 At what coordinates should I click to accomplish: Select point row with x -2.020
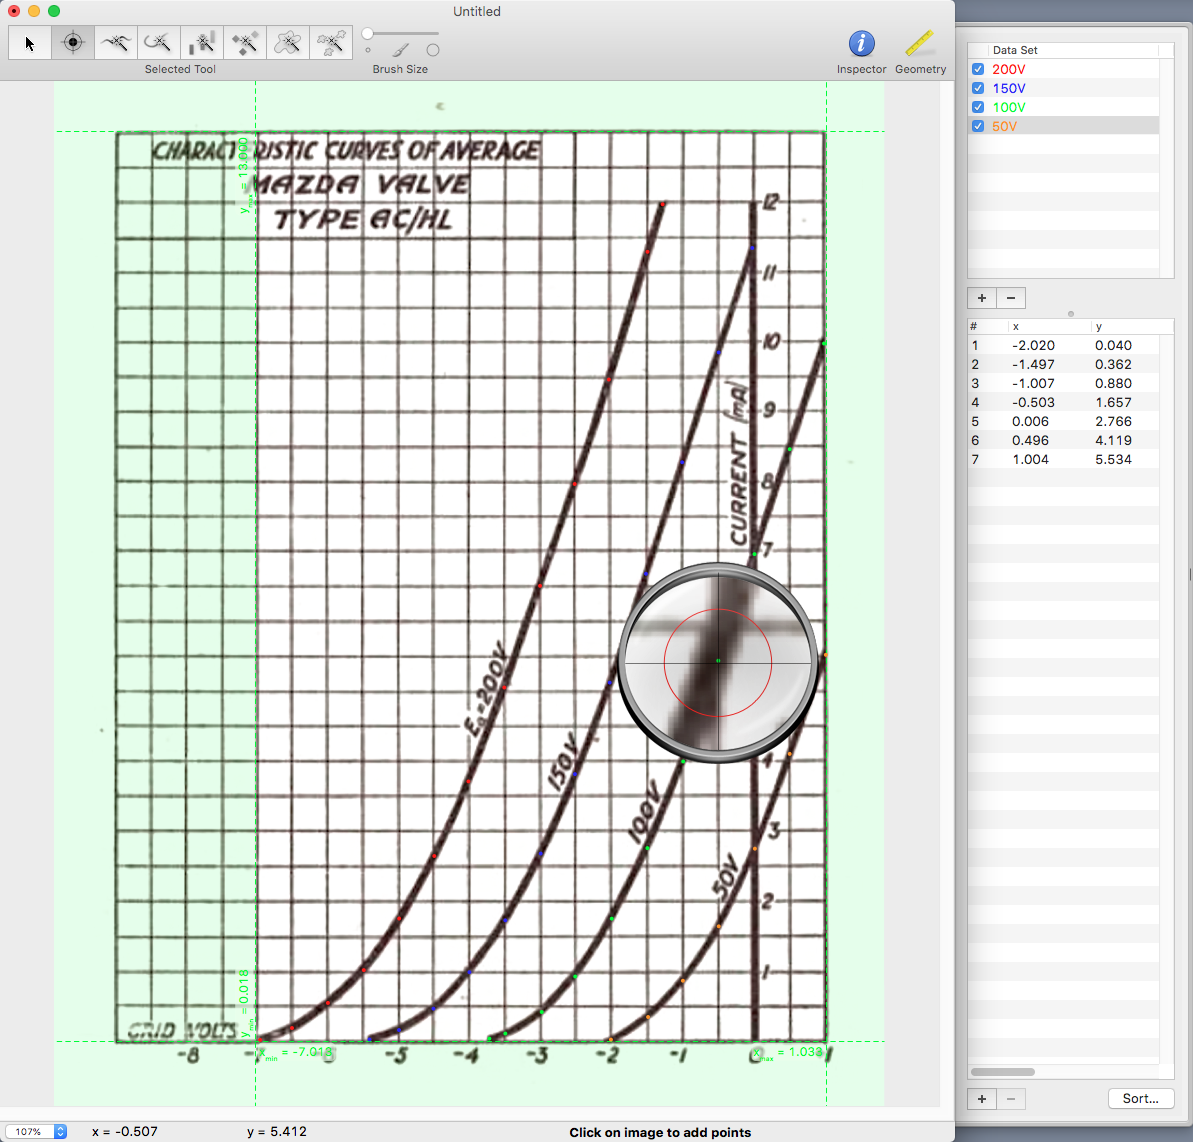pos(1063,345)
